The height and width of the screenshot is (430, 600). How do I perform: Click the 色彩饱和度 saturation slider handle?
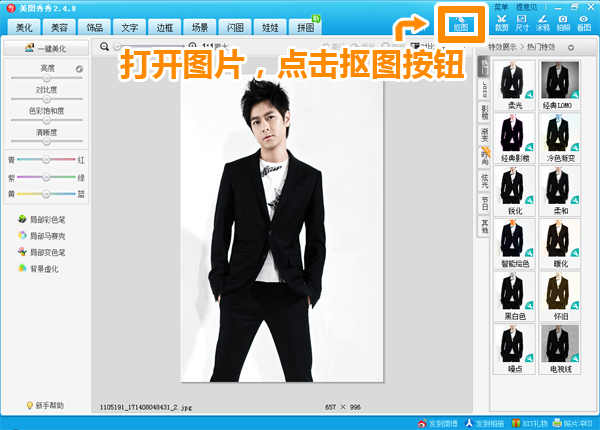[x=47, y=120]
